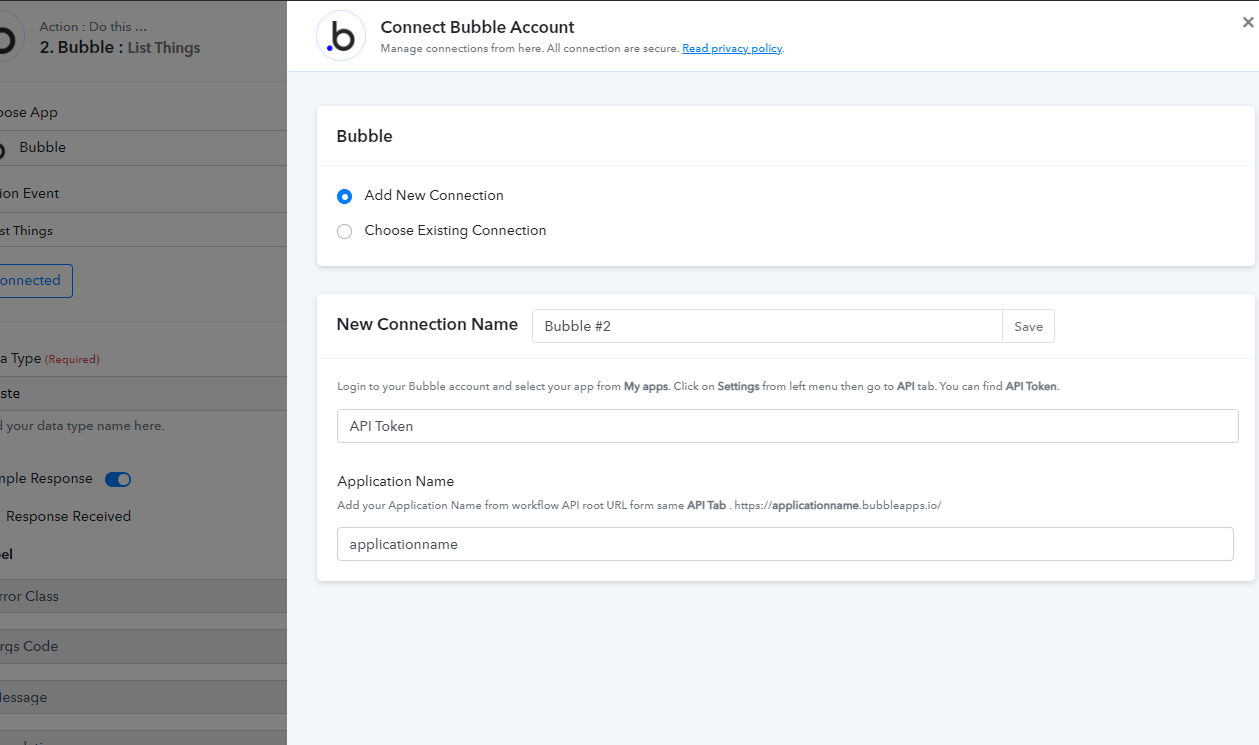This screenshot has width=1259, height=745.
Task: Click the Connected button in background panel
Action: [34, 280]
